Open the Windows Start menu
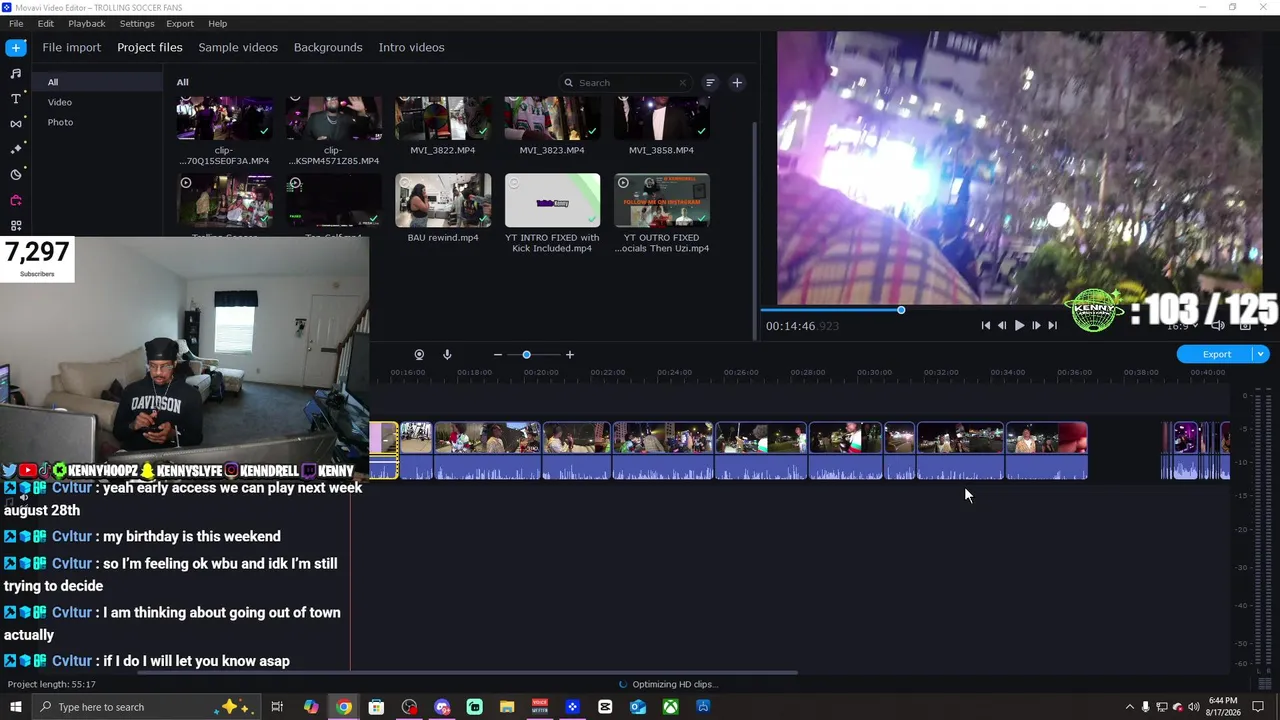 16,707
